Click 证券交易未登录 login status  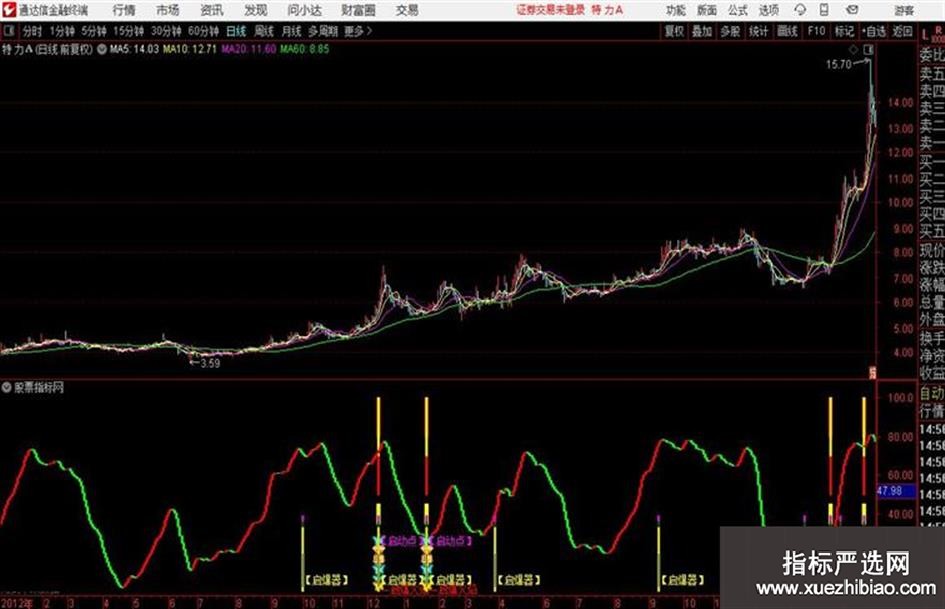[550, 10]
